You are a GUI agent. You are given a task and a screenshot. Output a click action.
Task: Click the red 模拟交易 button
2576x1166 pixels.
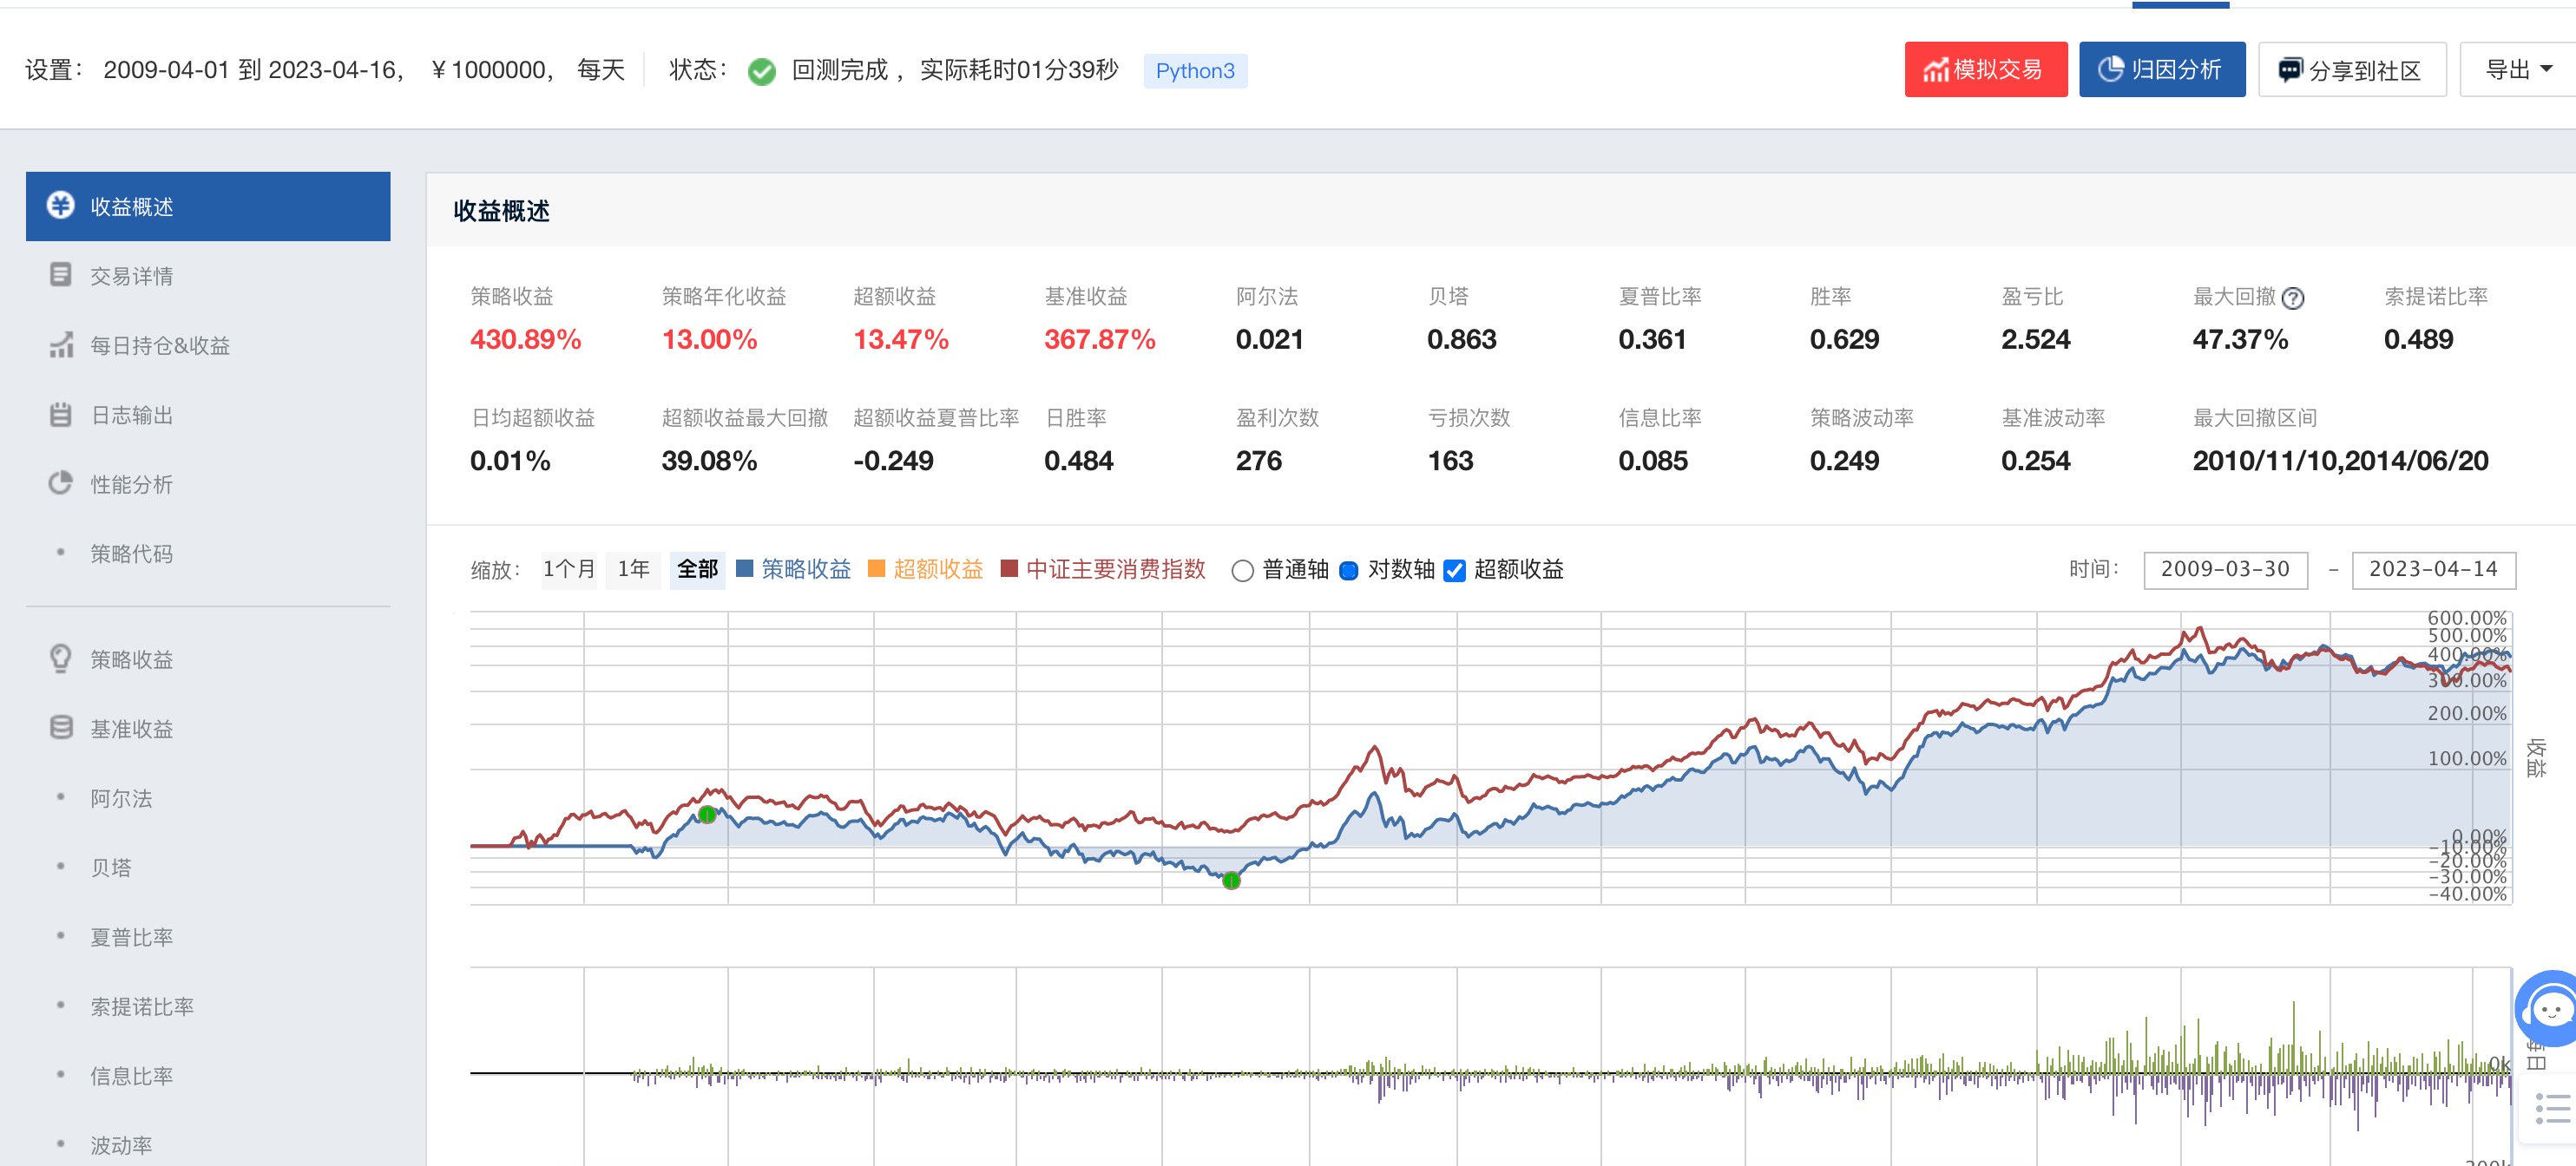click(x=1985, y=70)
